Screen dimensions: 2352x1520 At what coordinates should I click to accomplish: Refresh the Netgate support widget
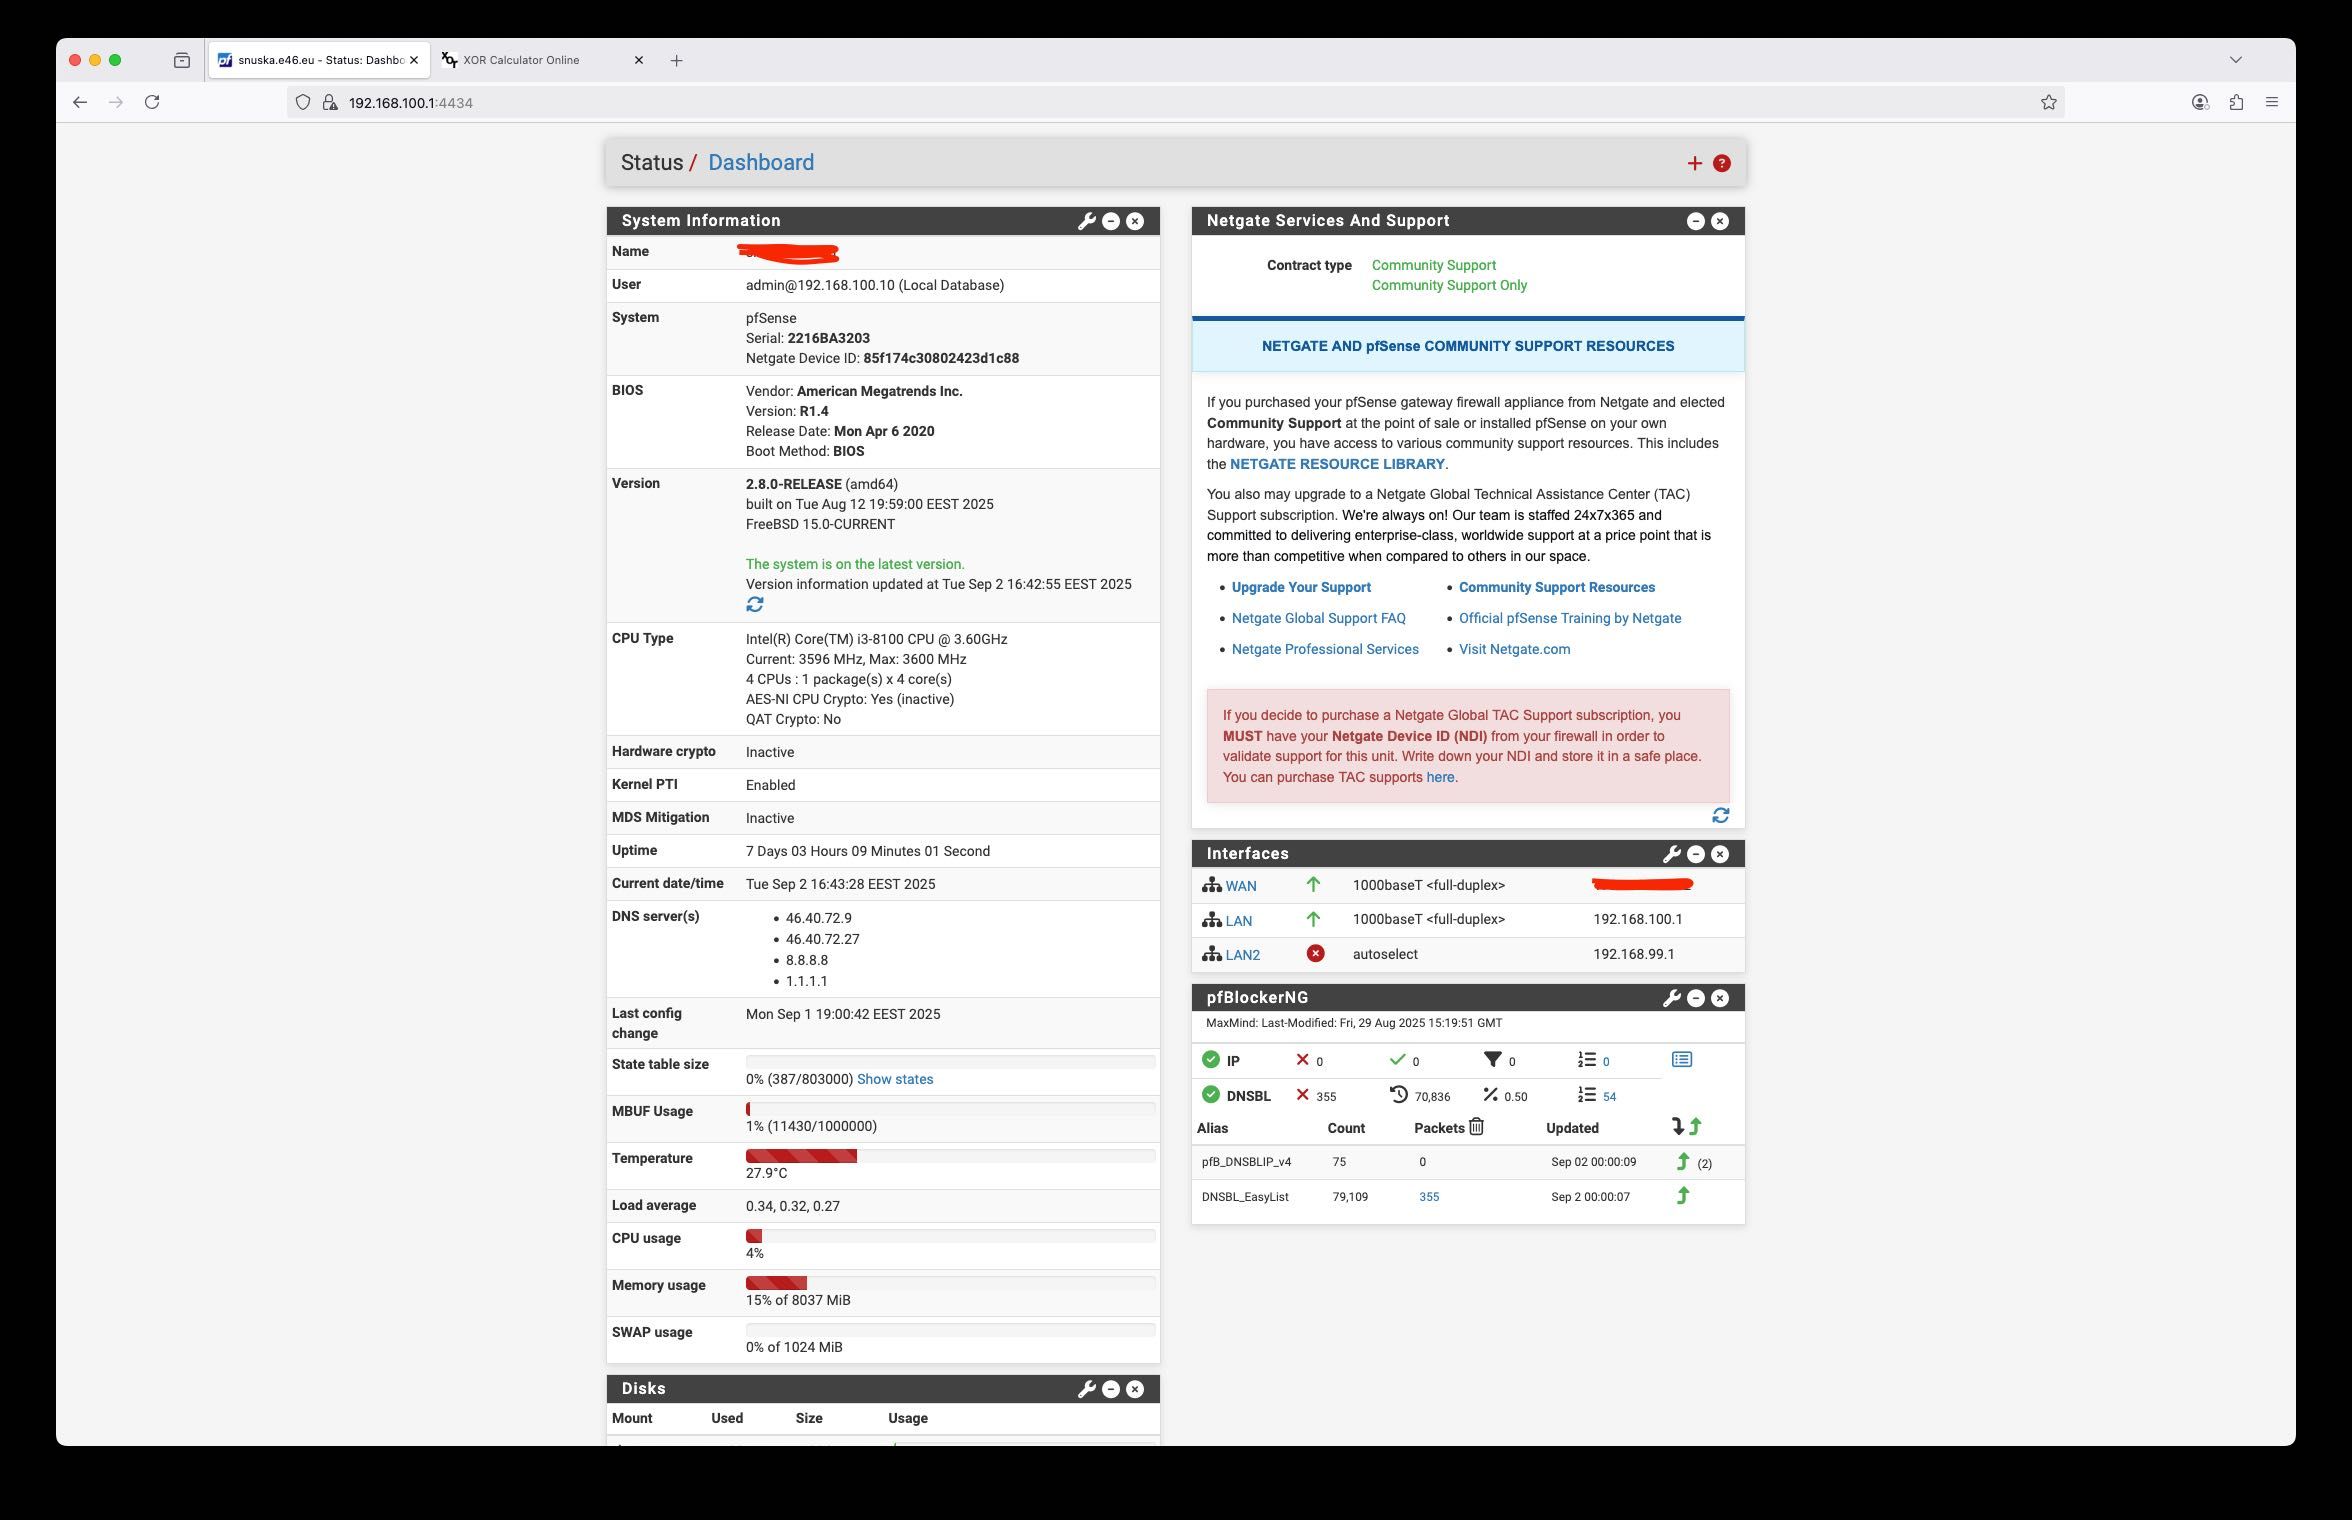click(1720, 816)
